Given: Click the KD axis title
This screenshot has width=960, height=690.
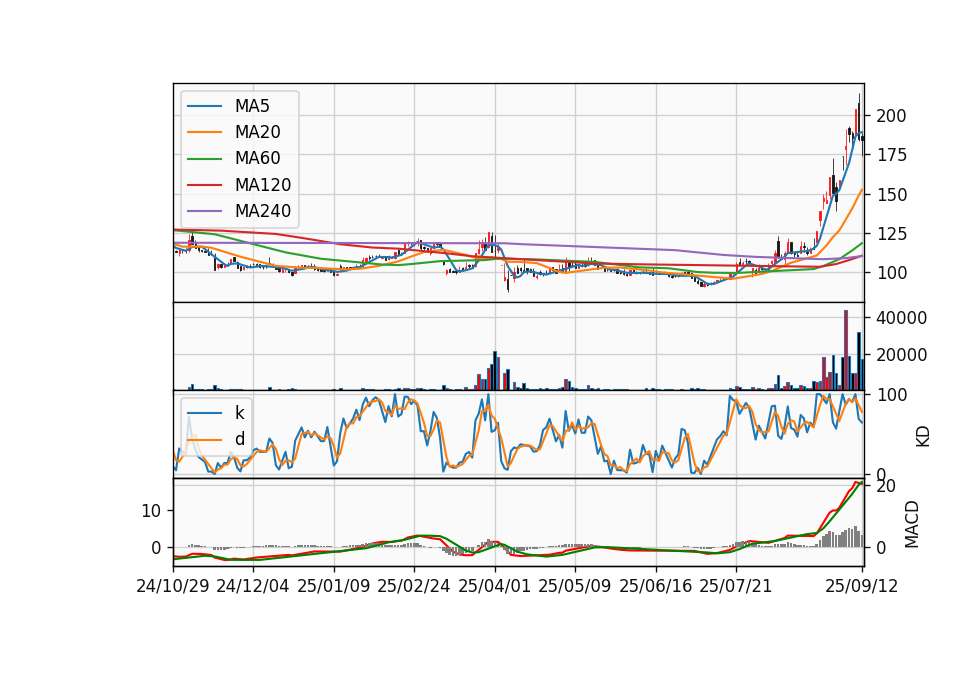Looking at the screenshot, I should coord(923,436).
